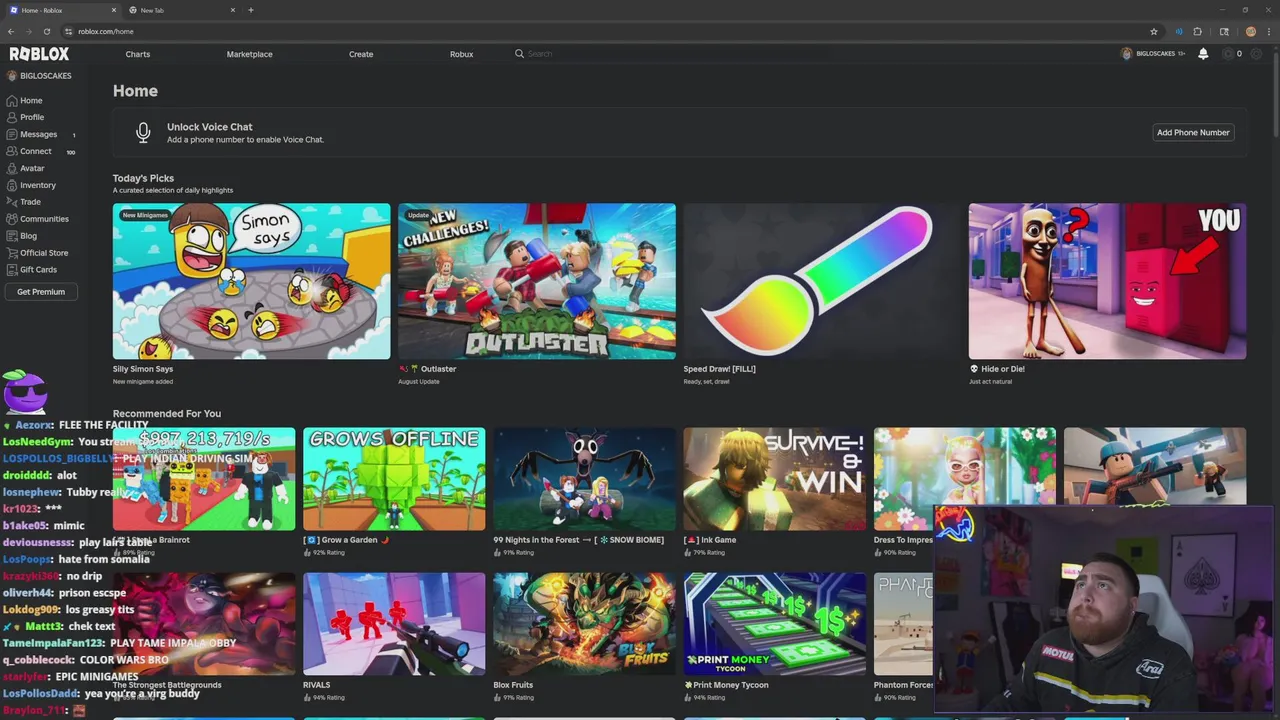Image resolution: width=1280 pixels, height=720 pixels.
Task: Go back in the browser
Action: pos(11,31)
